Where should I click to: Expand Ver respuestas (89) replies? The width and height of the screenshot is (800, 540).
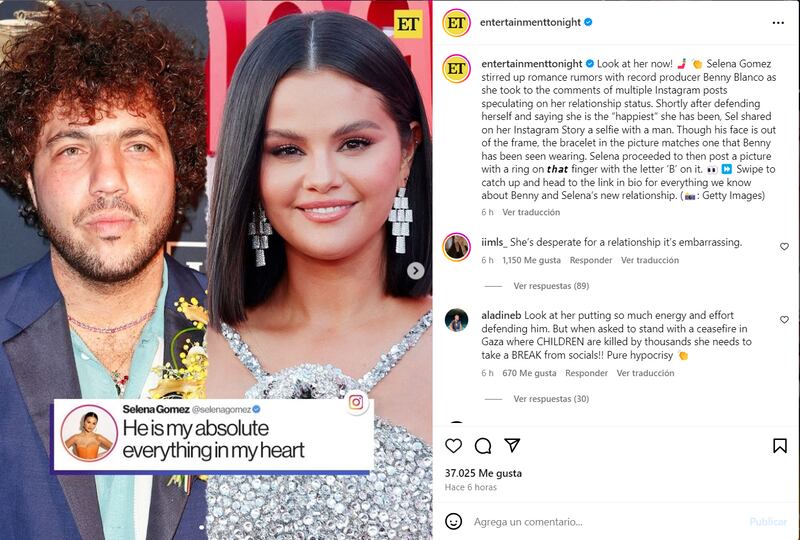click(551, 286)
